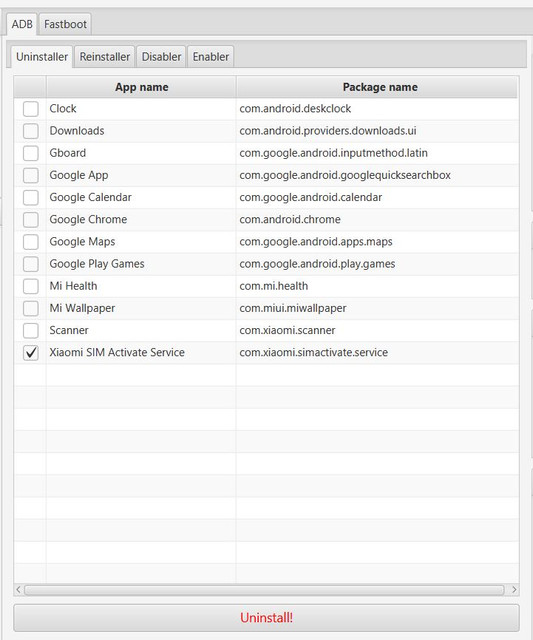Screen dimensions: 533x640
Task: Click the red Uninstall! button
Action: point(266,618)
